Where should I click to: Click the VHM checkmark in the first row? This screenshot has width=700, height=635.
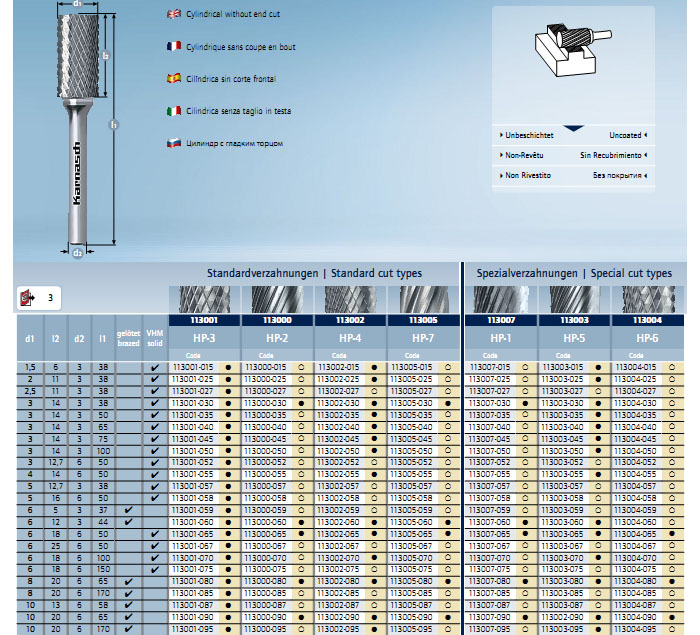click(154, 367)
